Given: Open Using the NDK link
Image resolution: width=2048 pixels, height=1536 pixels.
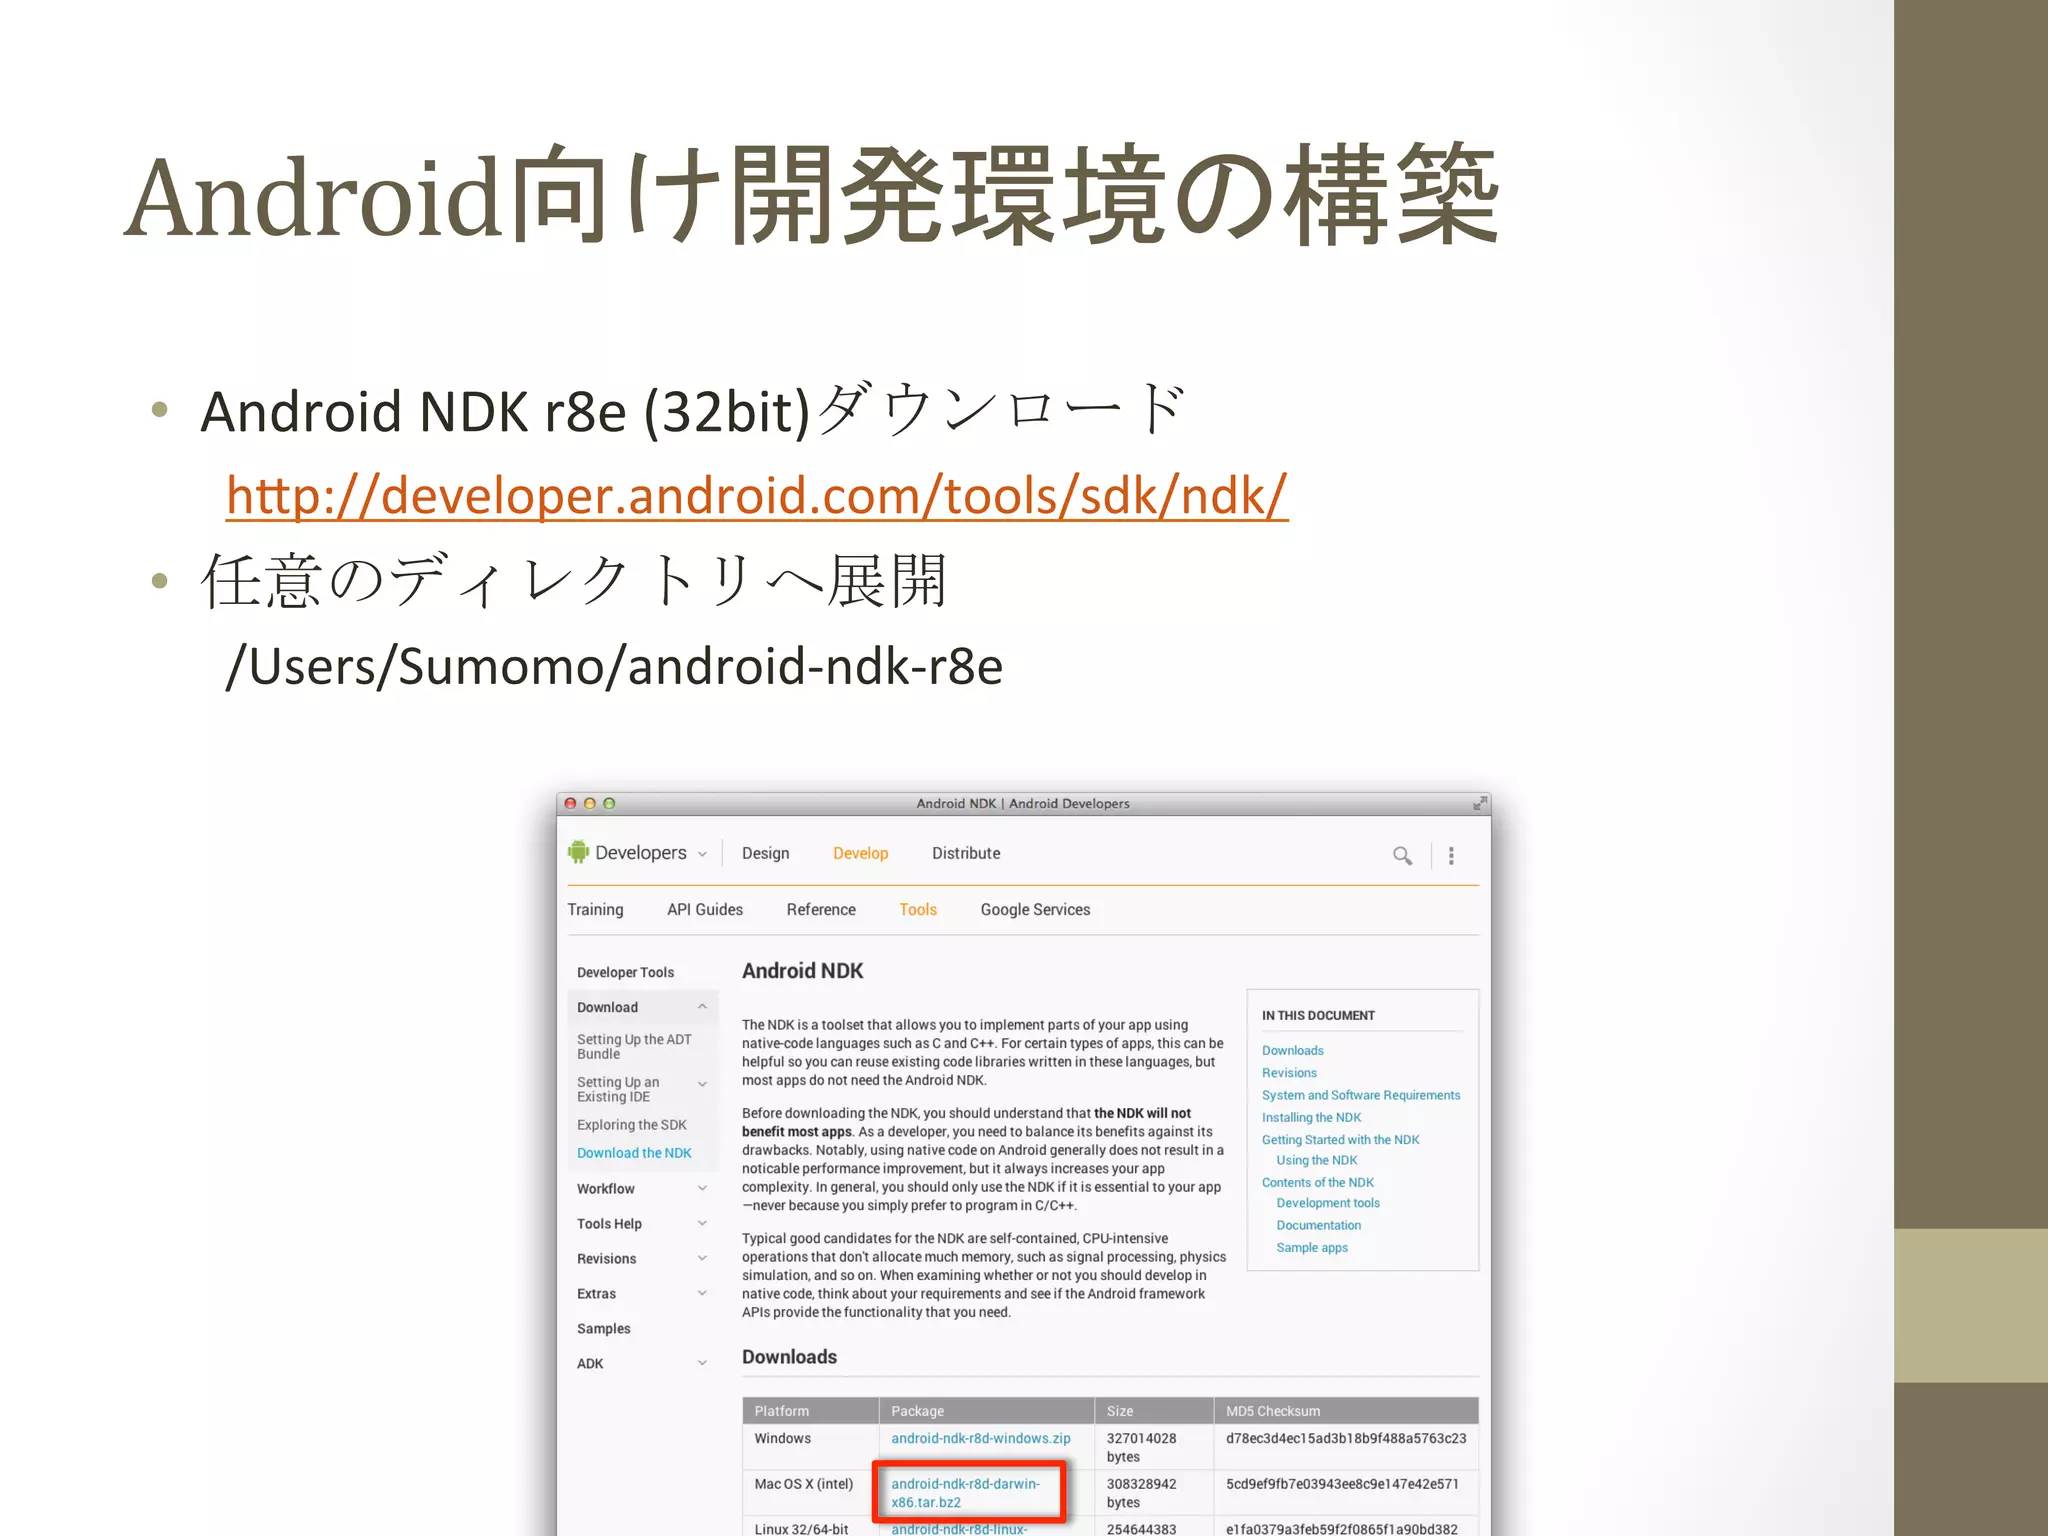Looking at the screenshot, I should click(x=1316, y=1160).
